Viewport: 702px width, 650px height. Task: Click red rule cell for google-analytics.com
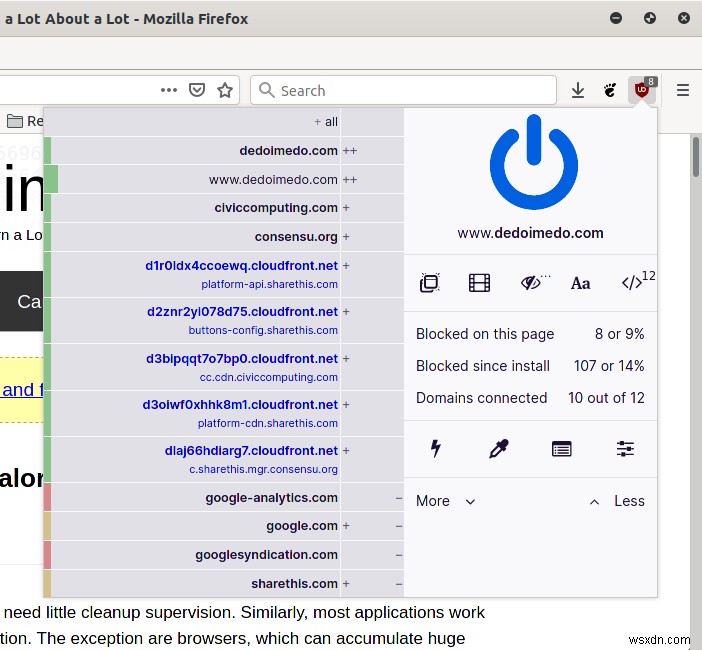tap(47, 497)
